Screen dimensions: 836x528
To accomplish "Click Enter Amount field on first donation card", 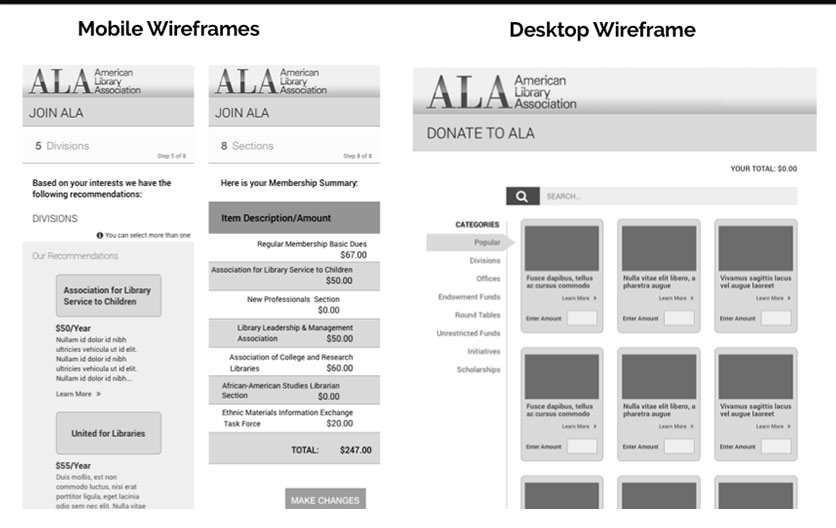I will click(582, 318).
